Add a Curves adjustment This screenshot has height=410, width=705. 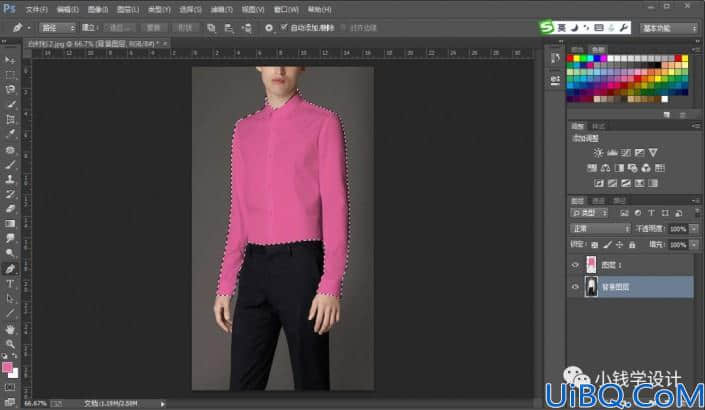click(625, 153)
